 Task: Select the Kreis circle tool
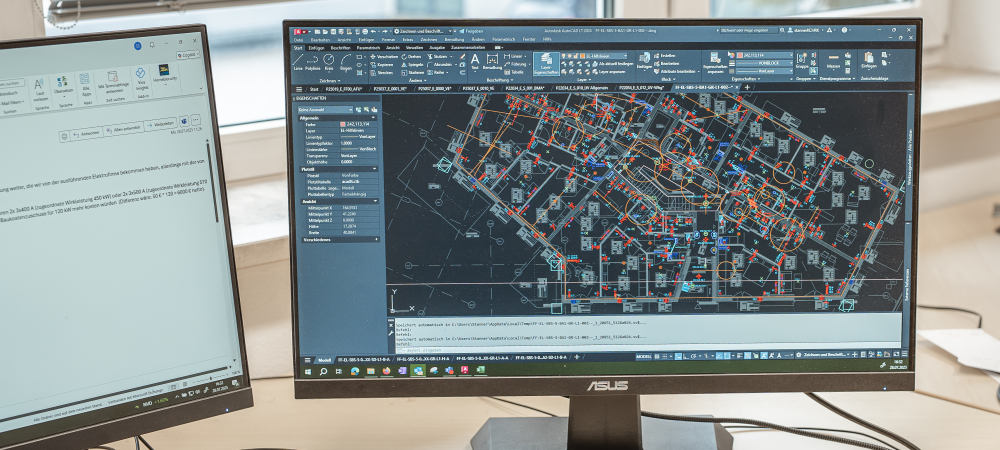330,62
